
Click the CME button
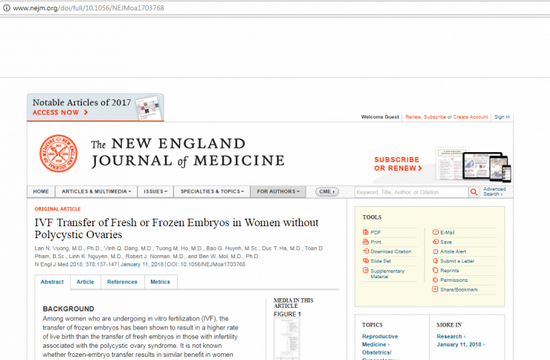tap(327, 192)
